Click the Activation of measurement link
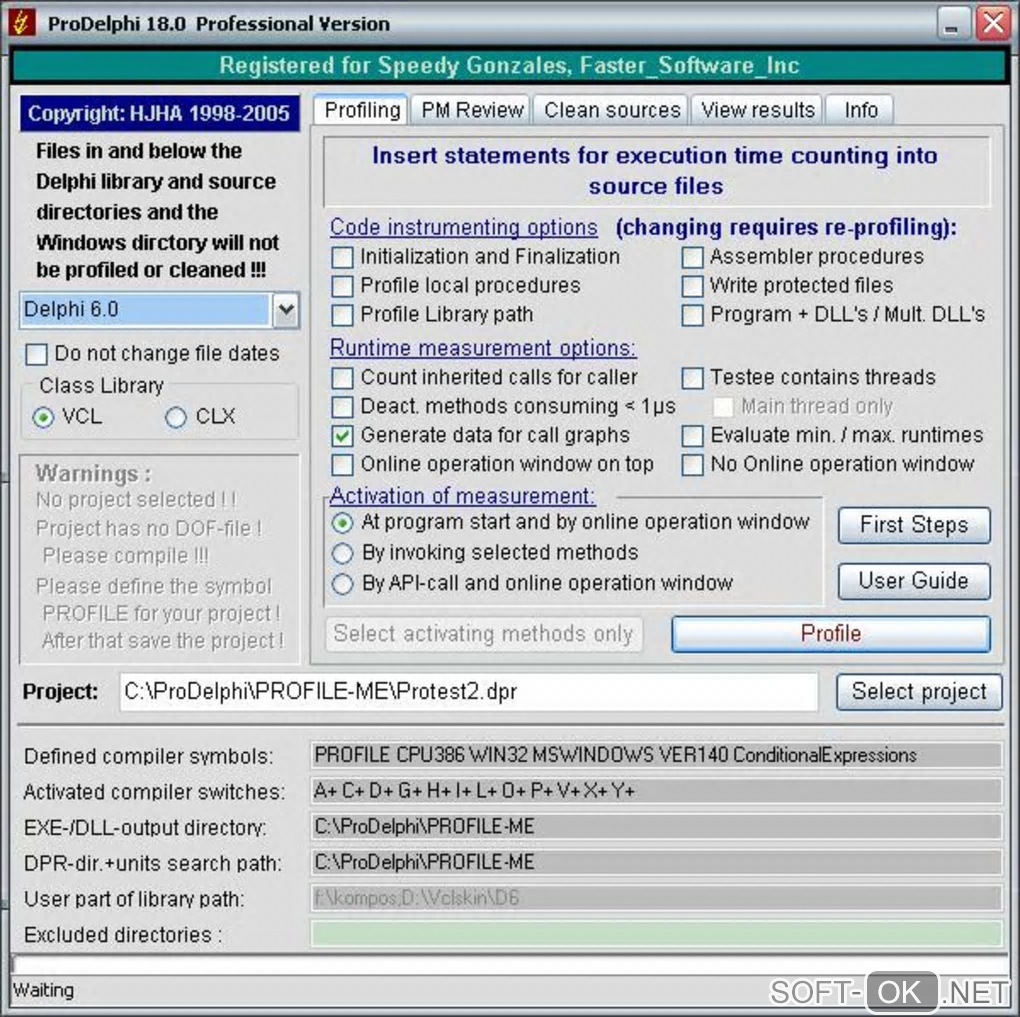The height and width of the screenshot is (1017, 1020). tap(462, 496)
